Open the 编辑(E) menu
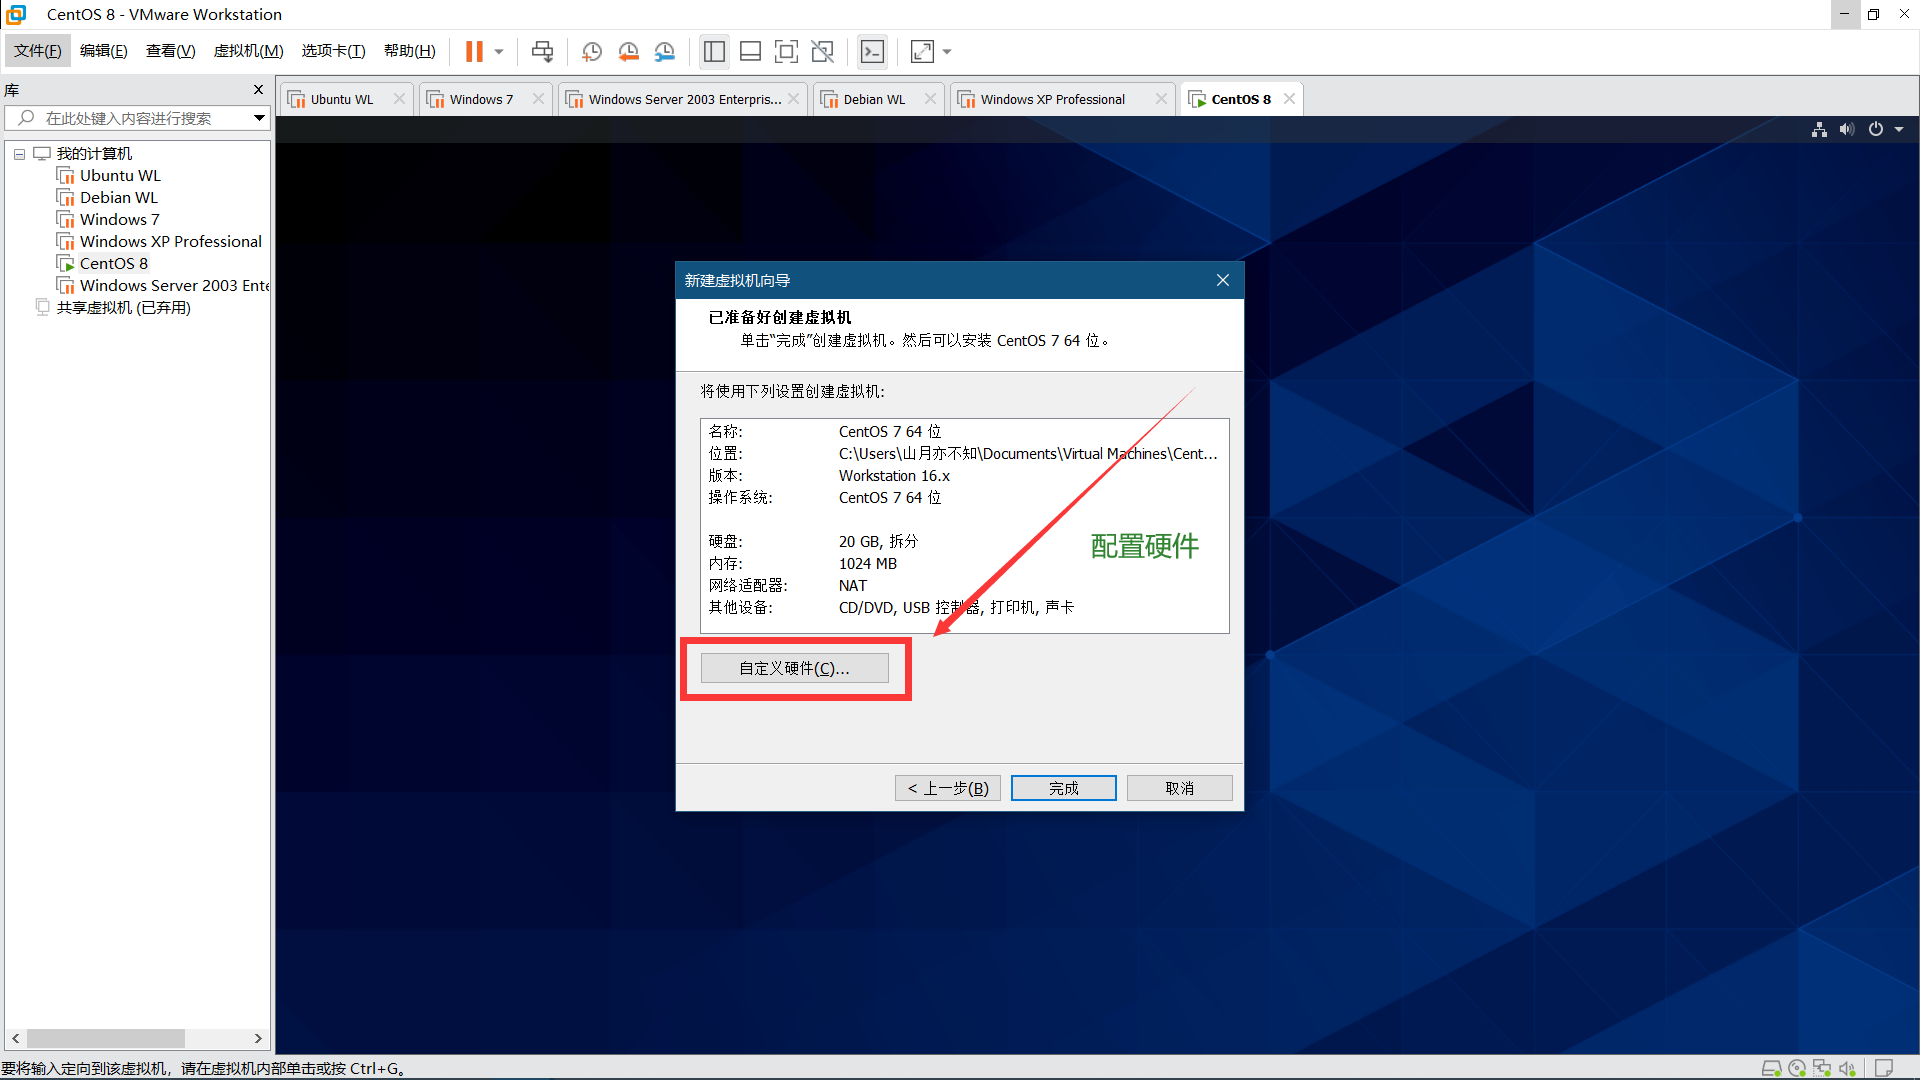The height and width of the screenshot is (1080, 1920). click(x=104, y=51)
